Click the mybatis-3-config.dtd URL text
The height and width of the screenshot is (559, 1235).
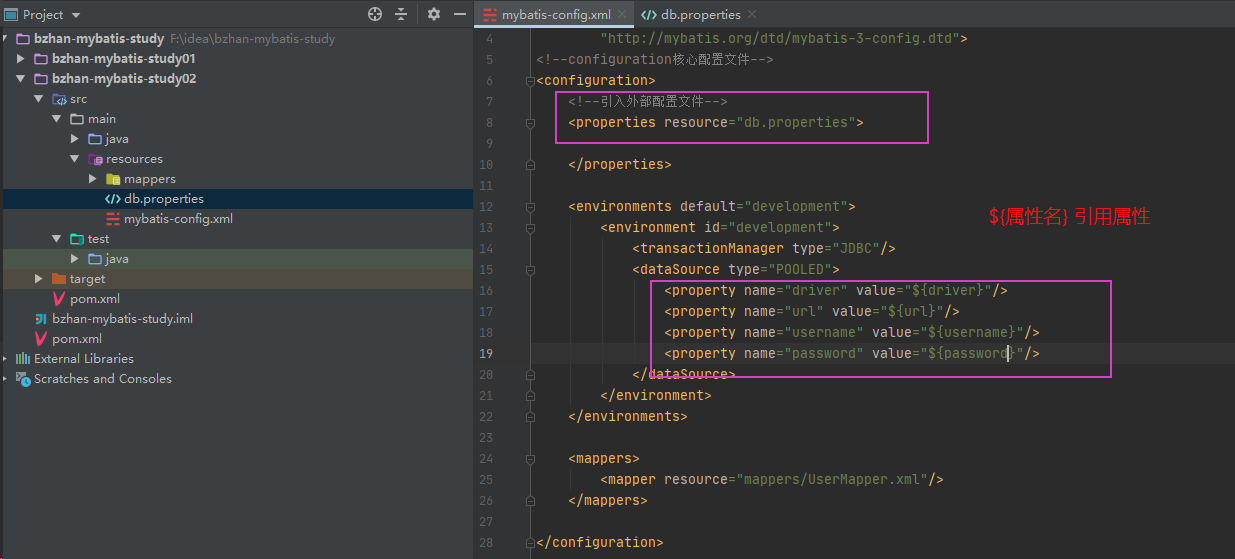pyautogui.click(x=780, y=39)
